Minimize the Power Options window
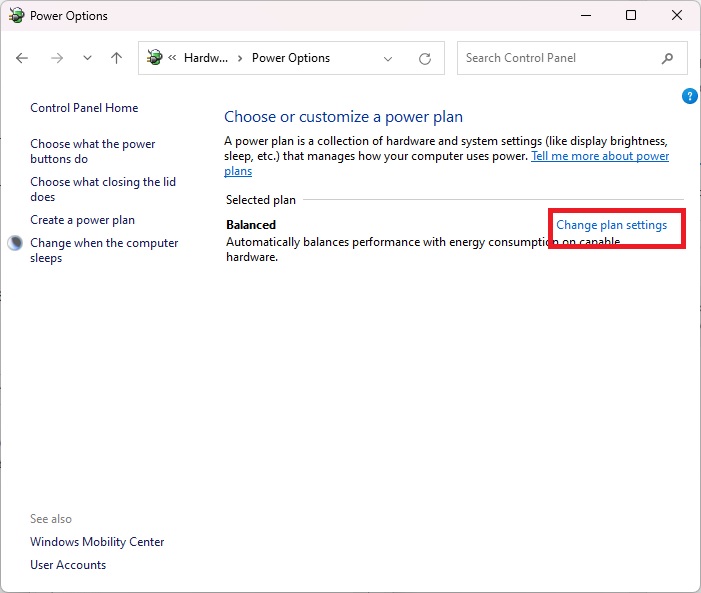 click(x=586, y=15)
